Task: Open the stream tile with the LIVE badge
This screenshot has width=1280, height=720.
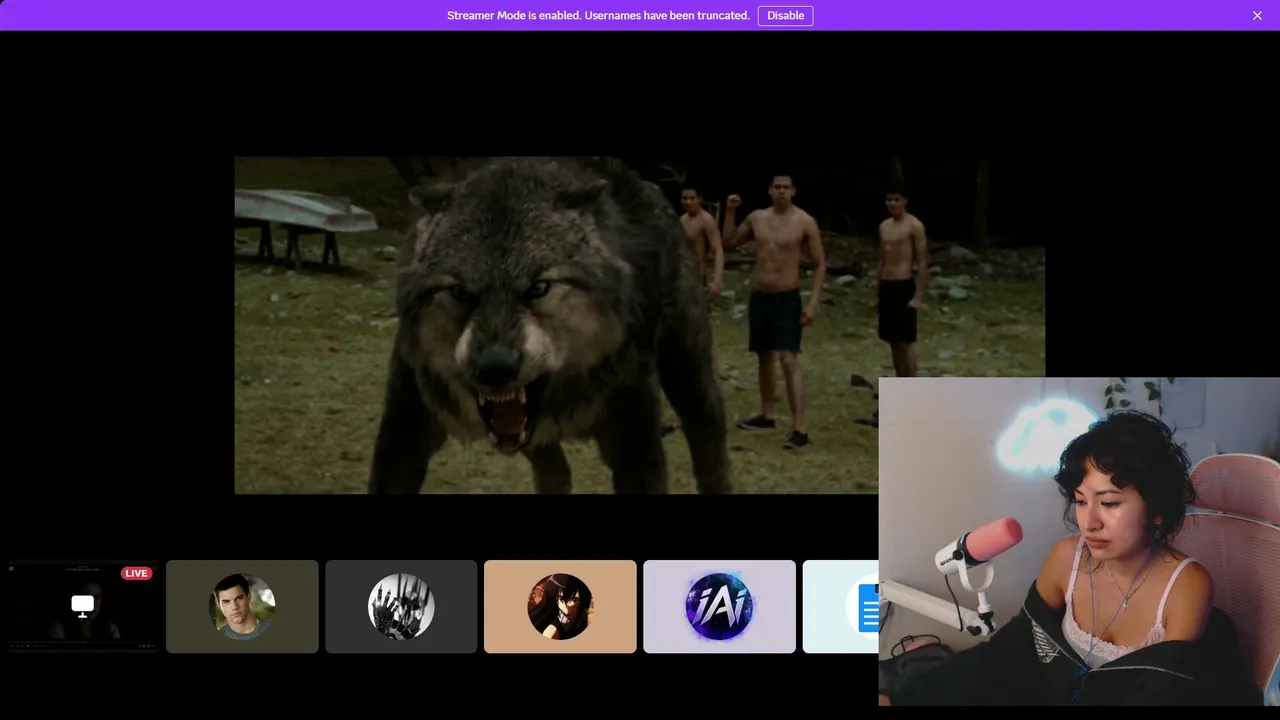Action: coord(83,606)
